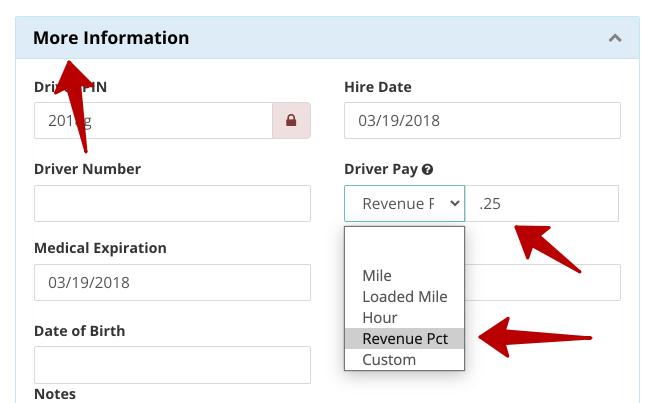Click the Date of Birth label
Viewport: 649px width, 403px height.
(79, 331)
